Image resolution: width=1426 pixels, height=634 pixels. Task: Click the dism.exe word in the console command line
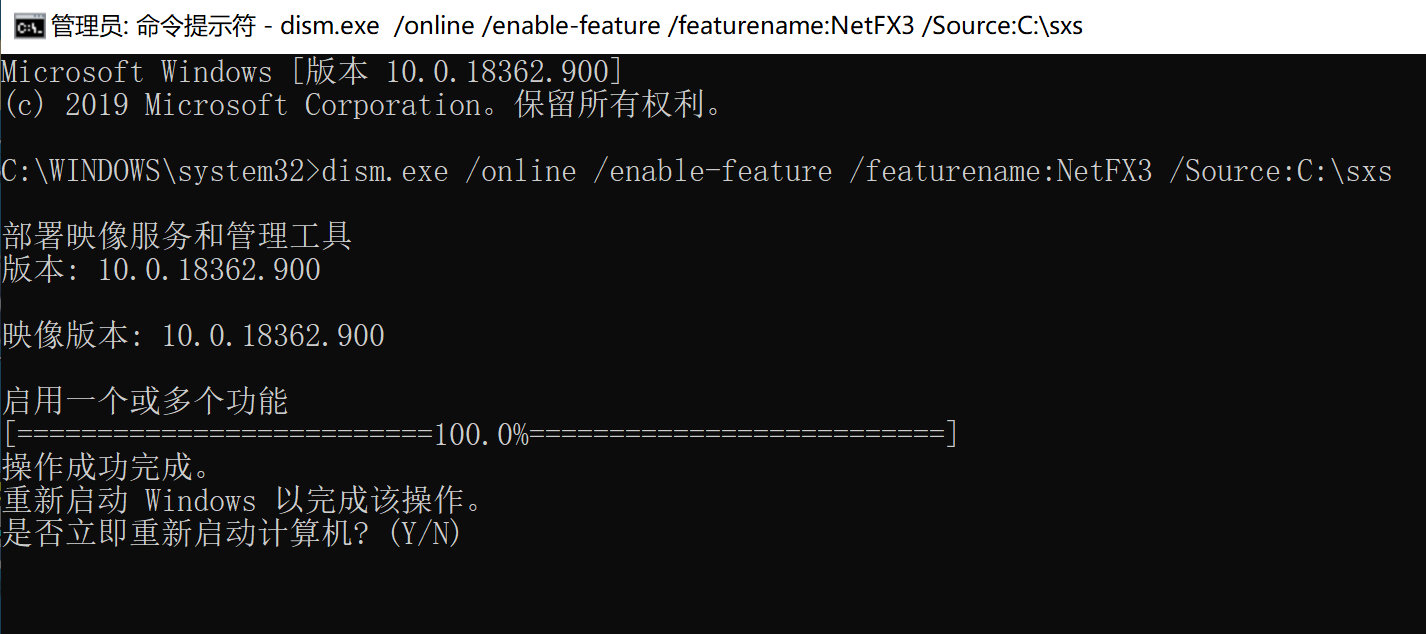click(384, 171)
